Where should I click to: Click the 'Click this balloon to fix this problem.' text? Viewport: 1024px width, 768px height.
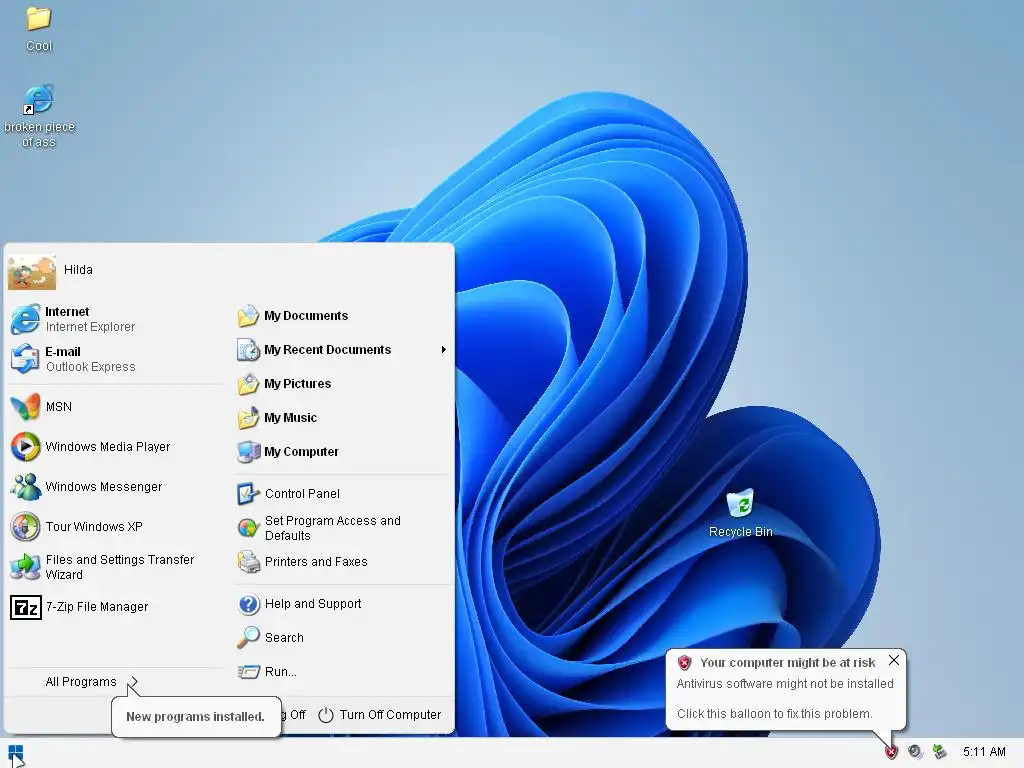coord(775,714)
